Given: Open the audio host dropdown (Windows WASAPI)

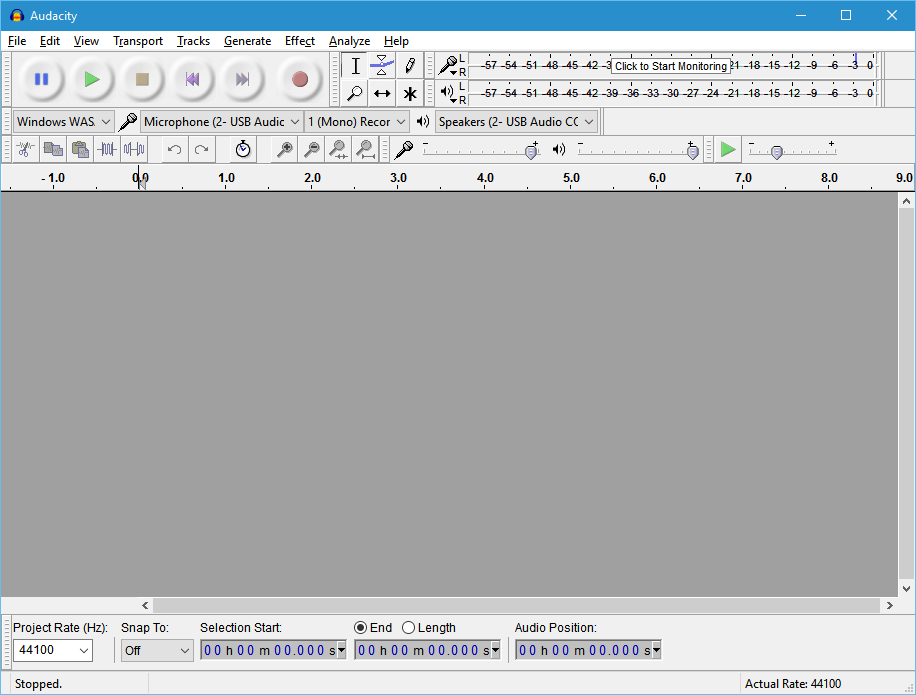Looking at the screenshot, I should point(63,121).
